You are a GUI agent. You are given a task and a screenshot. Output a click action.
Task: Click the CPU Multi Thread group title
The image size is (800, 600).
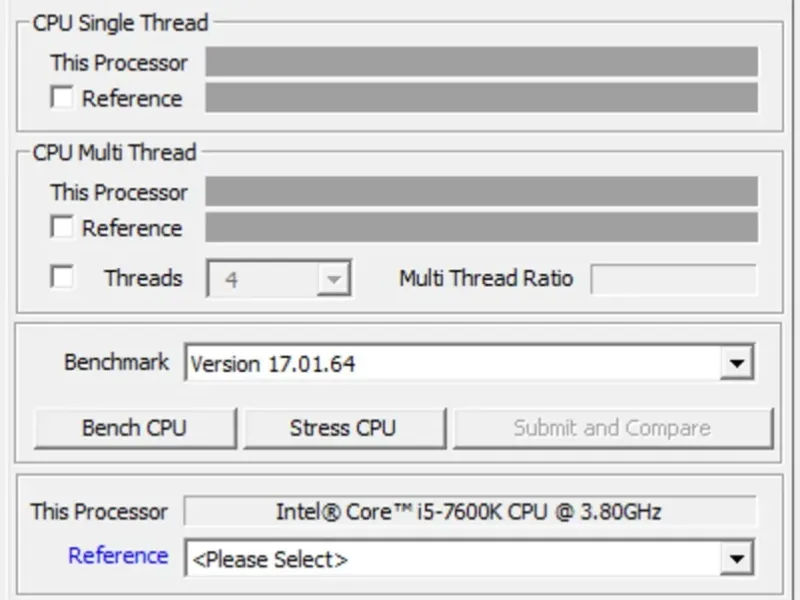(114, 153)
